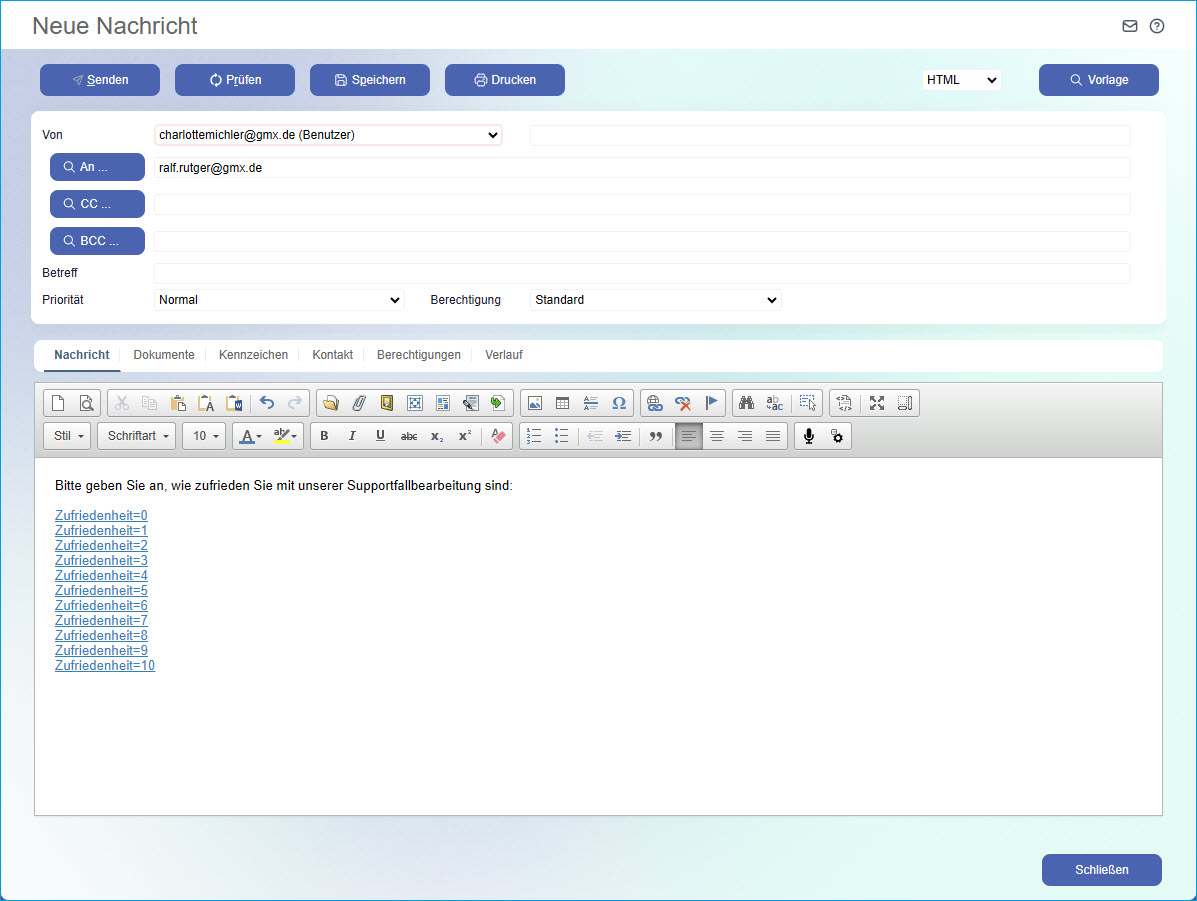Screen dimensions: 1197x901
Task: Toggle underline formatting
Action: tap(380, 436)
